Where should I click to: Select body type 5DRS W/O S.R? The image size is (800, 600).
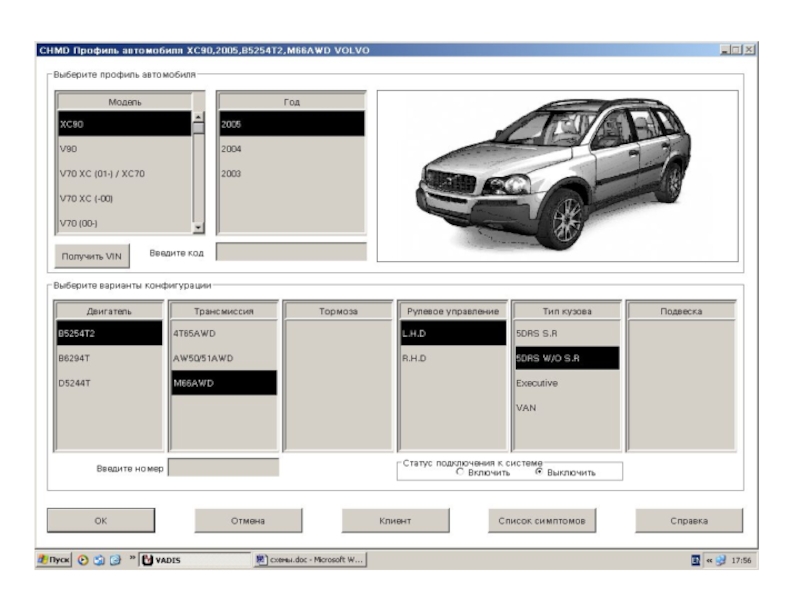pyautogui.click(x=567, y=358)
